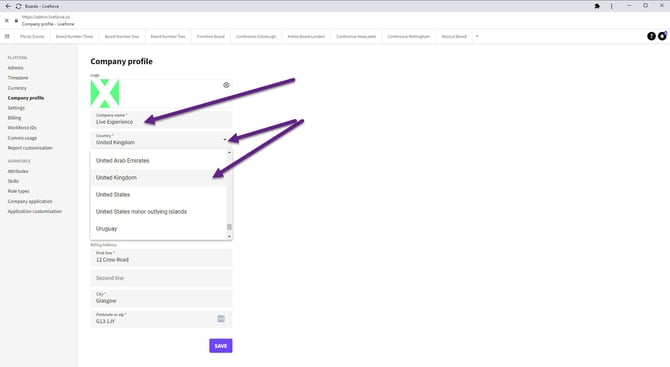Click the country list scroll-up arrow
670x367 pixels.
click(229, 153)
